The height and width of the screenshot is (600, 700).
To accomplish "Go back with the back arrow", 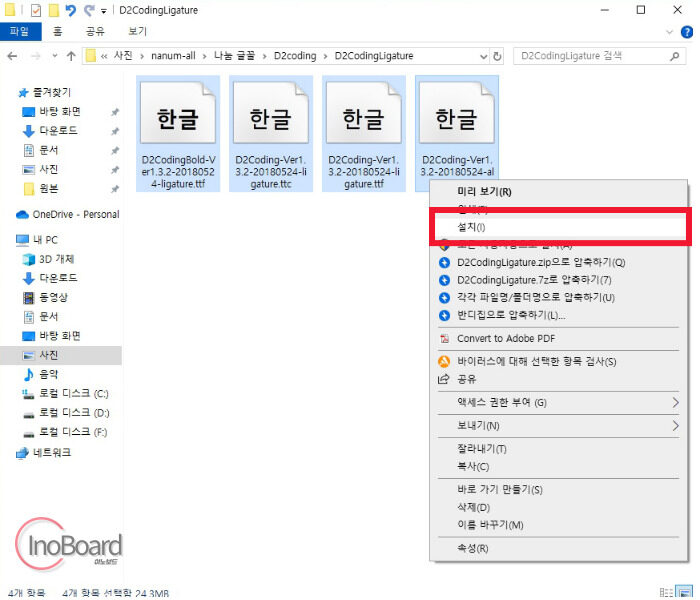I will (x=12, y=56).
